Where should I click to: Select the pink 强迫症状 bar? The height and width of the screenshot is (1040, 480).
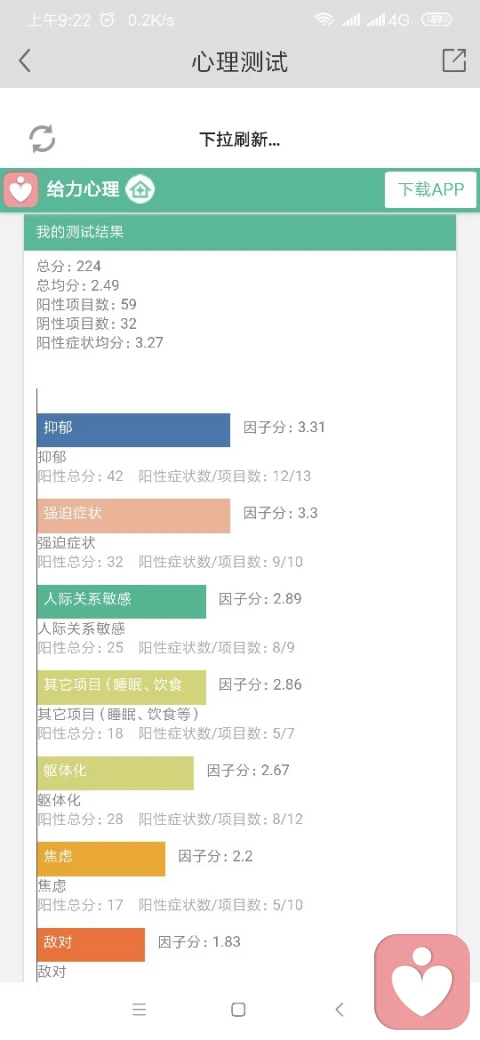(x=133, y=515)
